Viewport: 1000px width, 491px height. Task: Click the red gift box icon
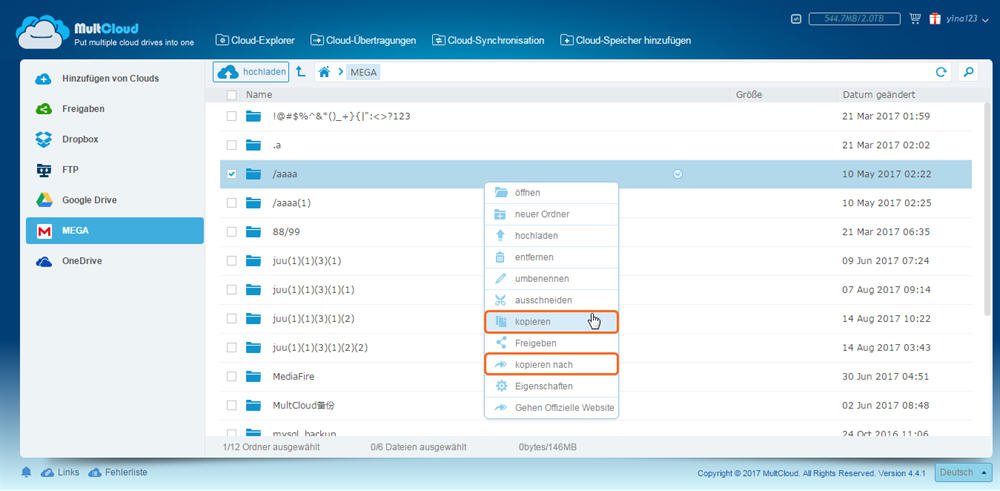[935, 18]
